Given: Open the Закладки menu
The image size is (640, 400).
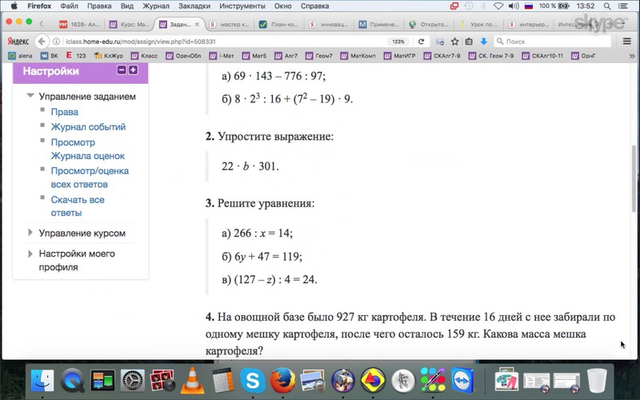Looking at the screenshot, I should (194, 6).
